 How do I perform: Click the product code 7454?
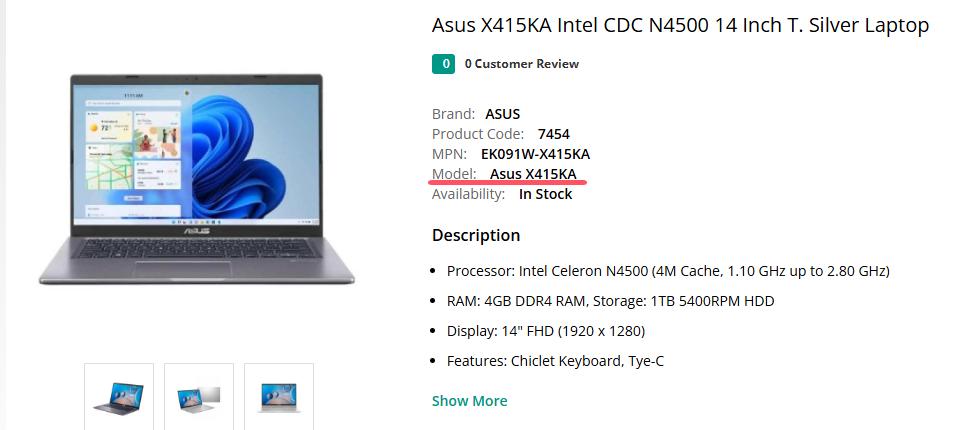(553, 134)
